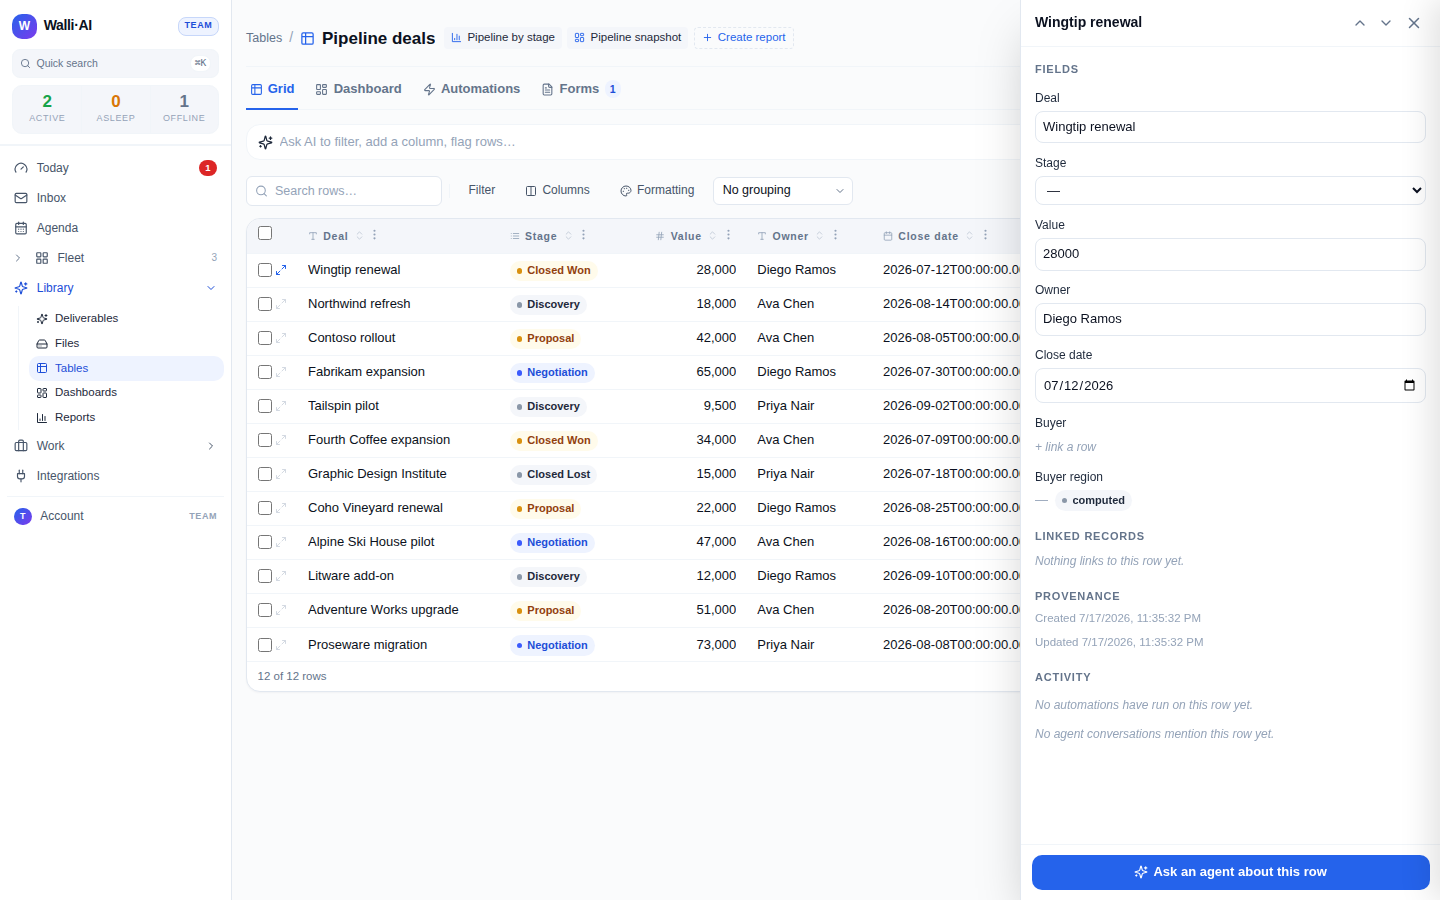
Task: Click the Walli·AI logo icon
Action: pyautogui.click(x=24, y=26)
